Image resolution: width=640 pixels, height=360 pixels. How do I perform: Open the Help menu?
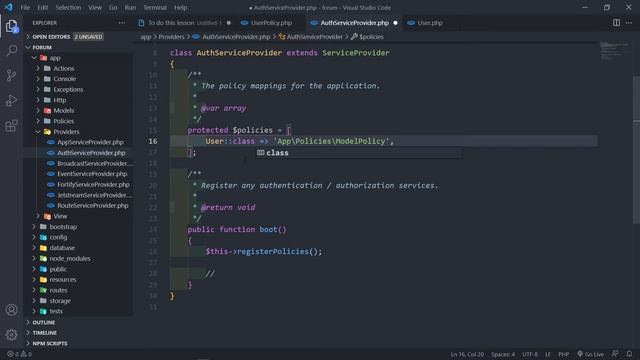tap(180, 7)
